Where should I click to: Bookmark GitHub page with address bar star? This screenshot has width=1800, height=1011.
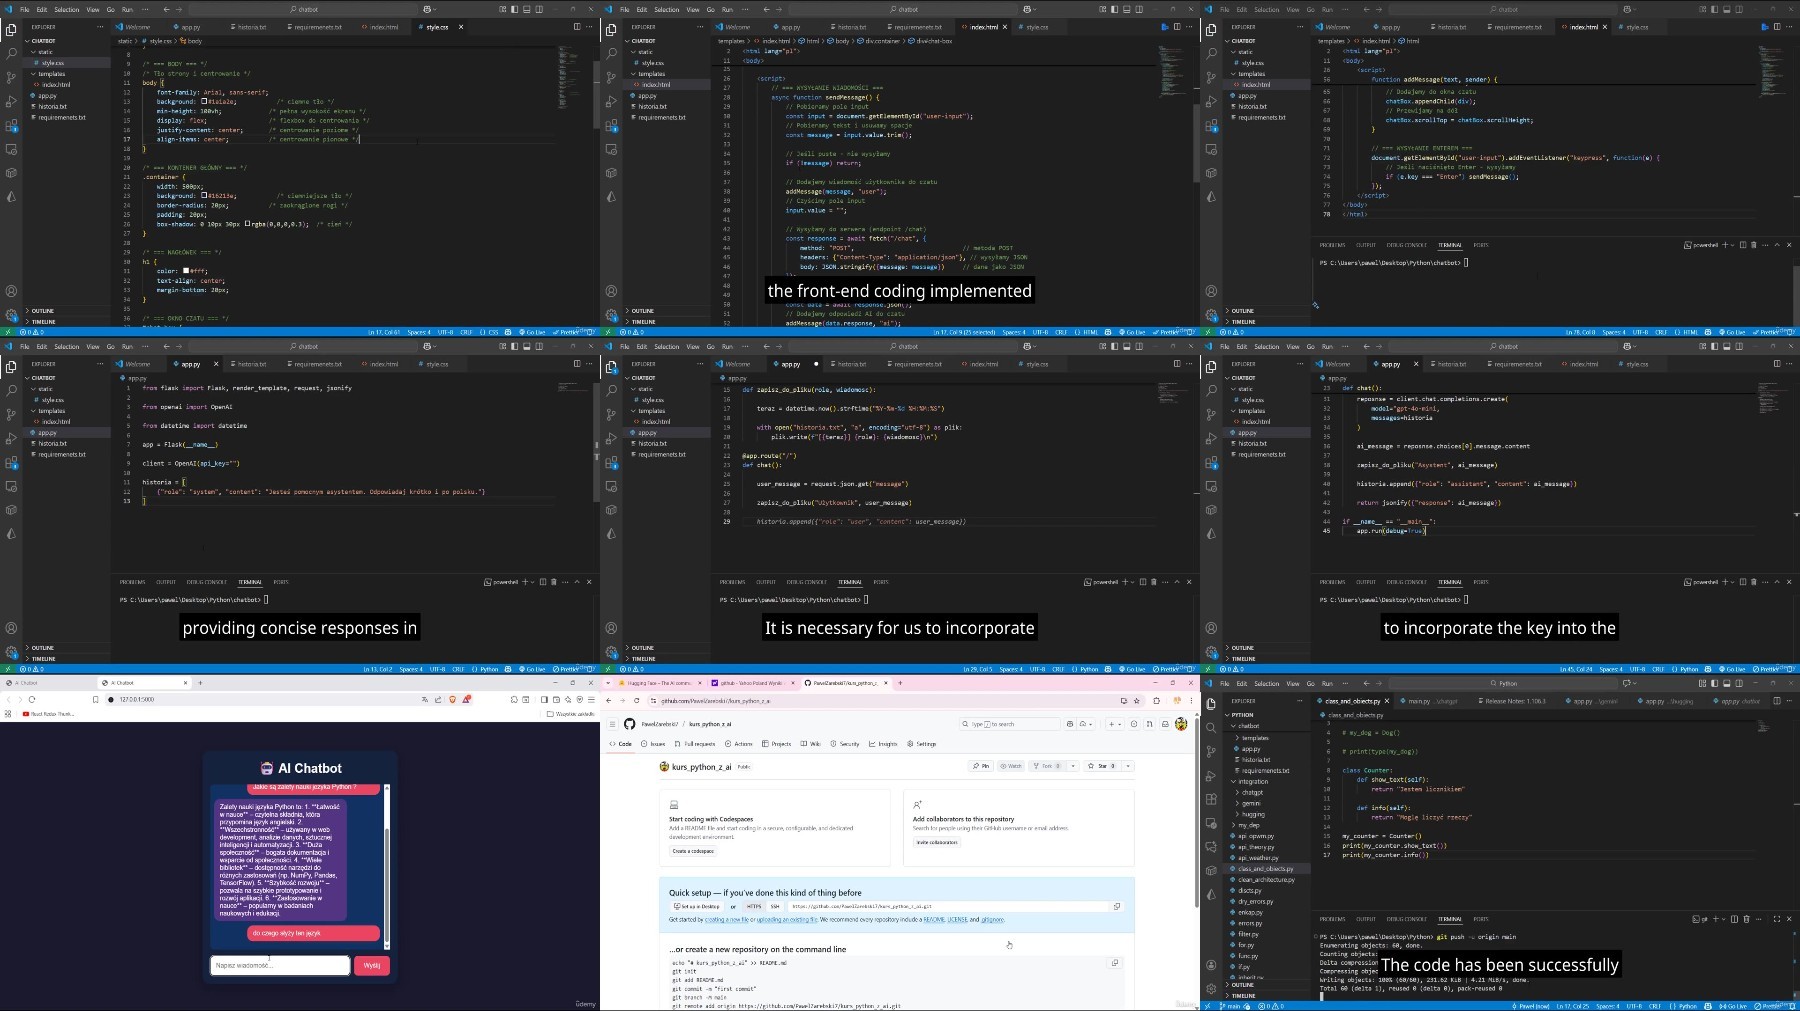(x=1137, y=700)
